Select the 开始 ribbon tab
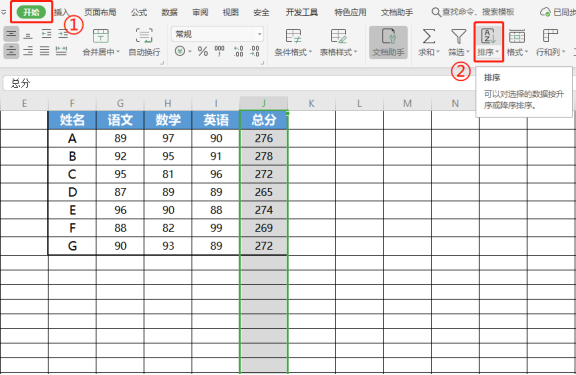 click(31, 12)
